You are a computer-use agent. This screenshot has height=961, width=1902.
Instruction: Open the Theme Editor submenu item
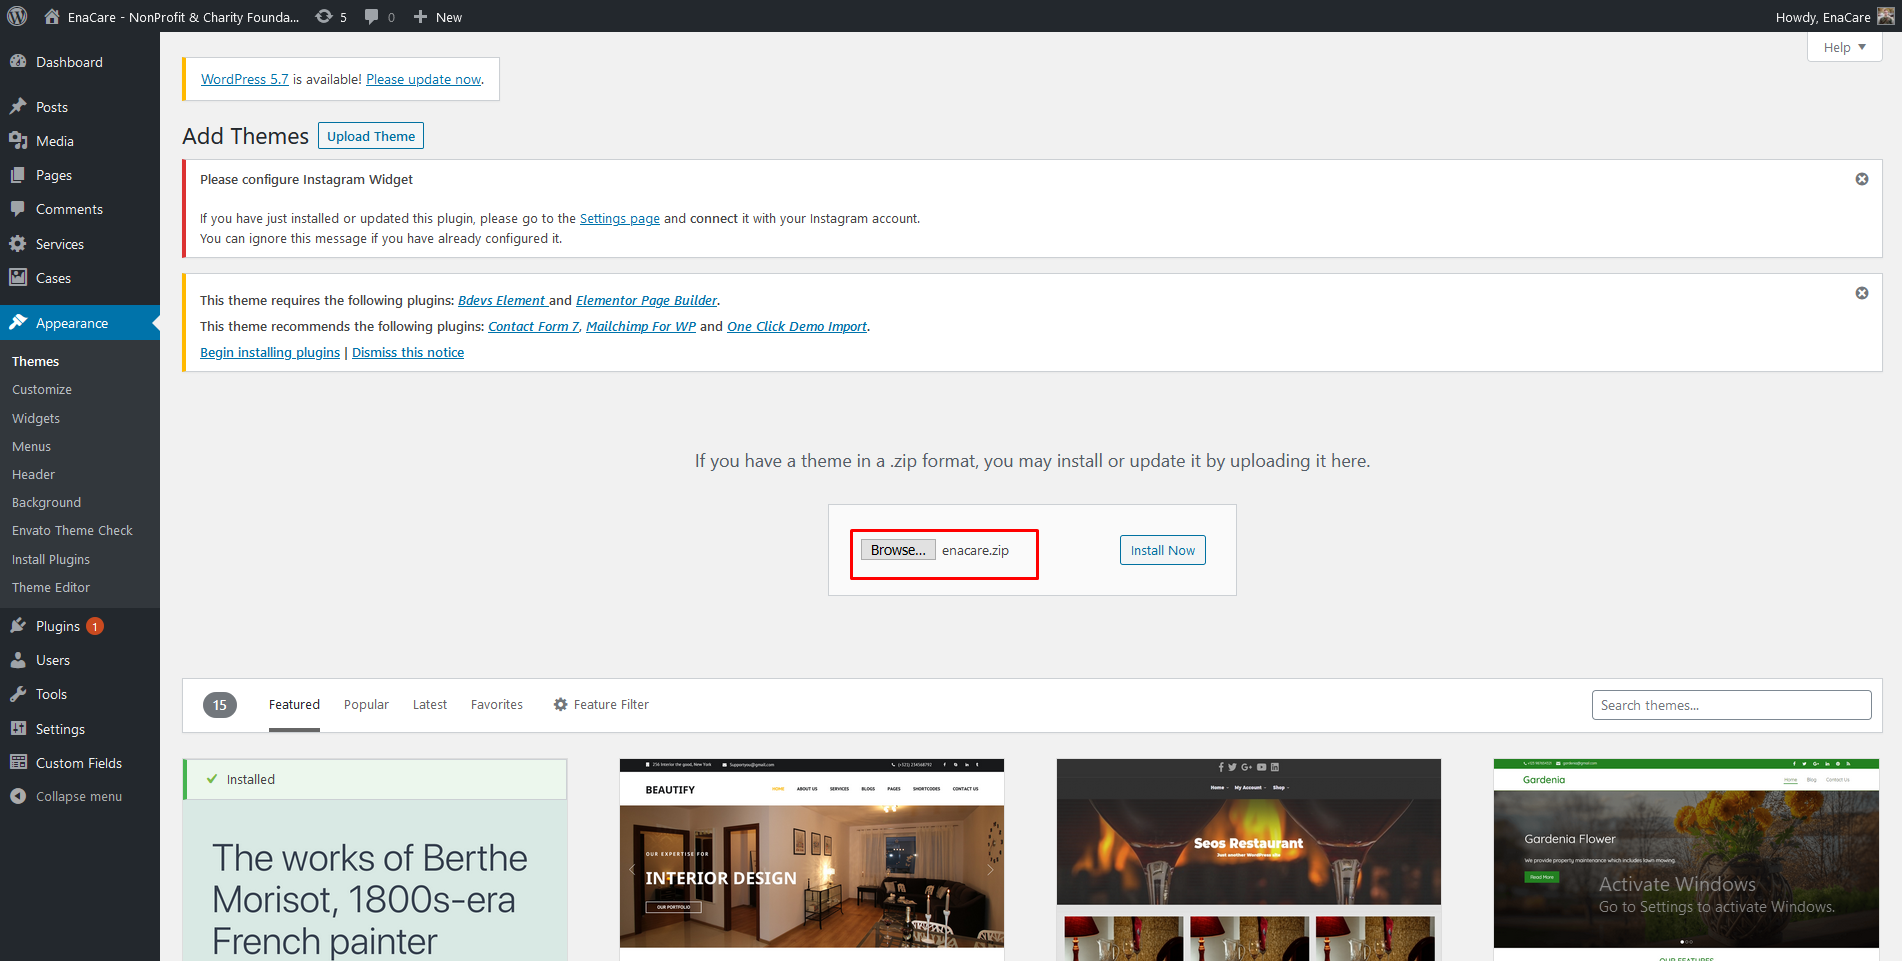pyautogui.click(x=51, y=588)
